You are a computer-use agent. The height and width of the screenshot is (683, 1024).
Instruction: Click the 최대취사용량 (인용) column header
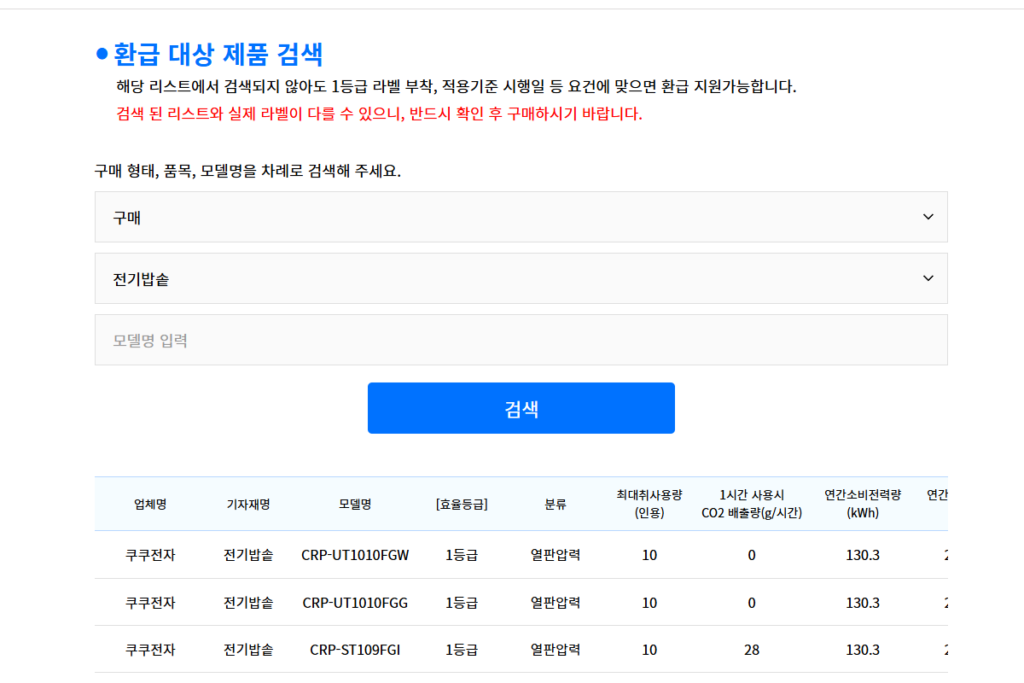click(x=649, y=504)
